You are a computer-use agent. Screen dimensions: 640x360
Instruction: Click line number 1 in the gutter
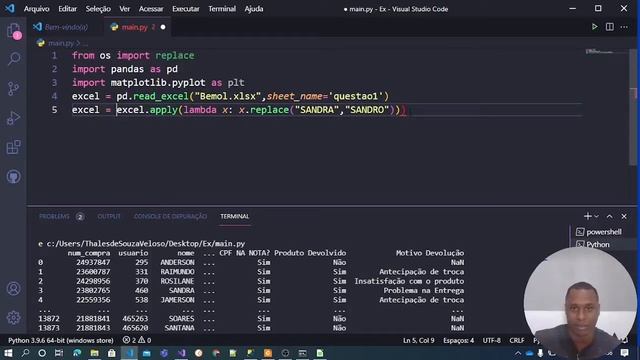(54, 56)
